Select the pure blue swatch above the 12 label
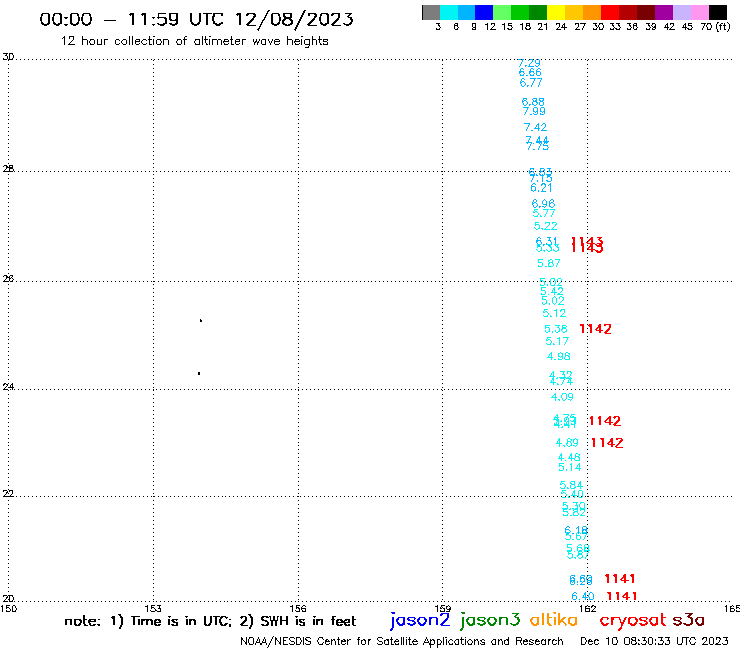Screen dimensions: 740x650 click(484, 12)
